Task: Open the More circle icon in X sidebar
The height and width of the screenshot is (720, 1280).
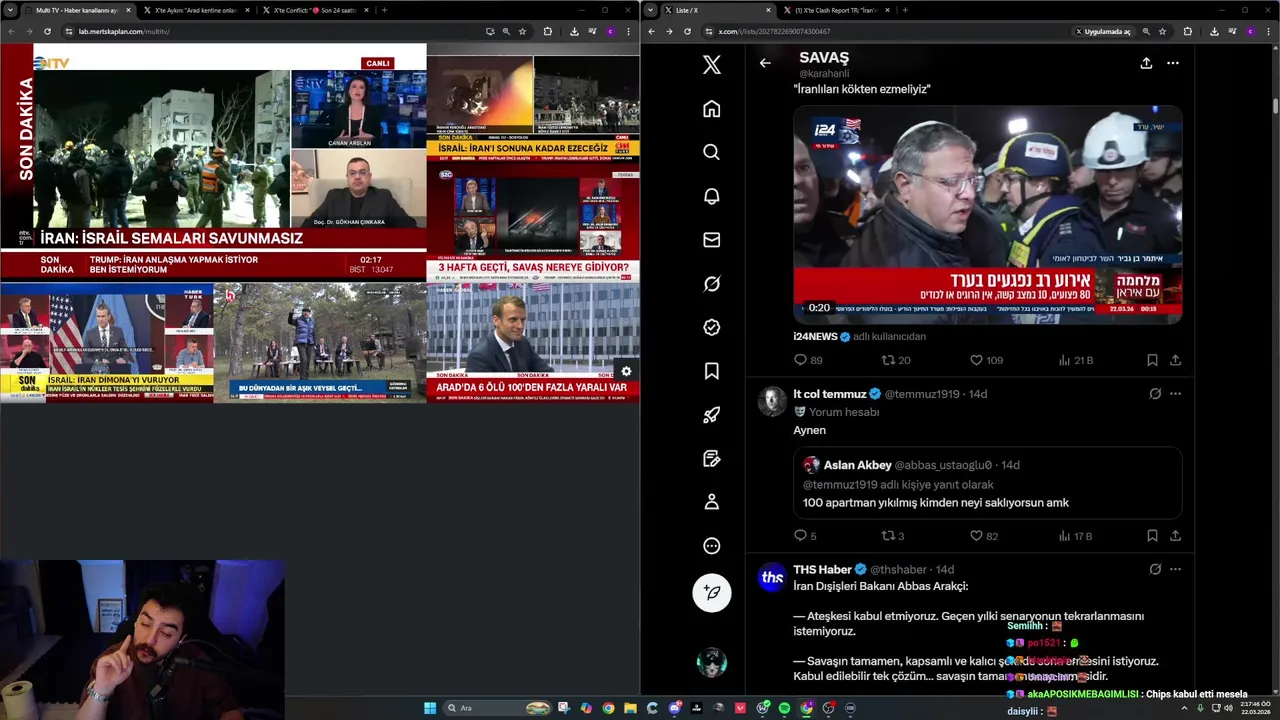Action: tap(711, 546)
